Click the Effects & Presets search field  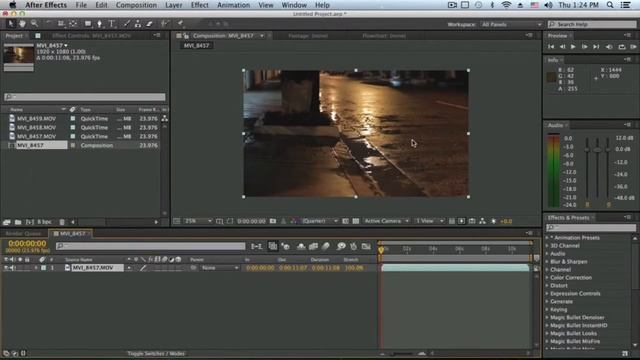[591, 227]
